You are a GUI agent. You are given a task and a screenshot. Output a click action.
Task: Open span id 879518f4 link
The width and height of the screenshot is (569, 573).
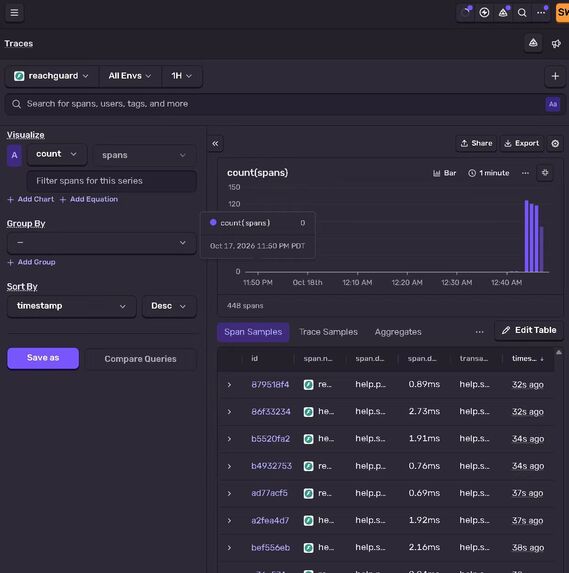tap(270, 385)
